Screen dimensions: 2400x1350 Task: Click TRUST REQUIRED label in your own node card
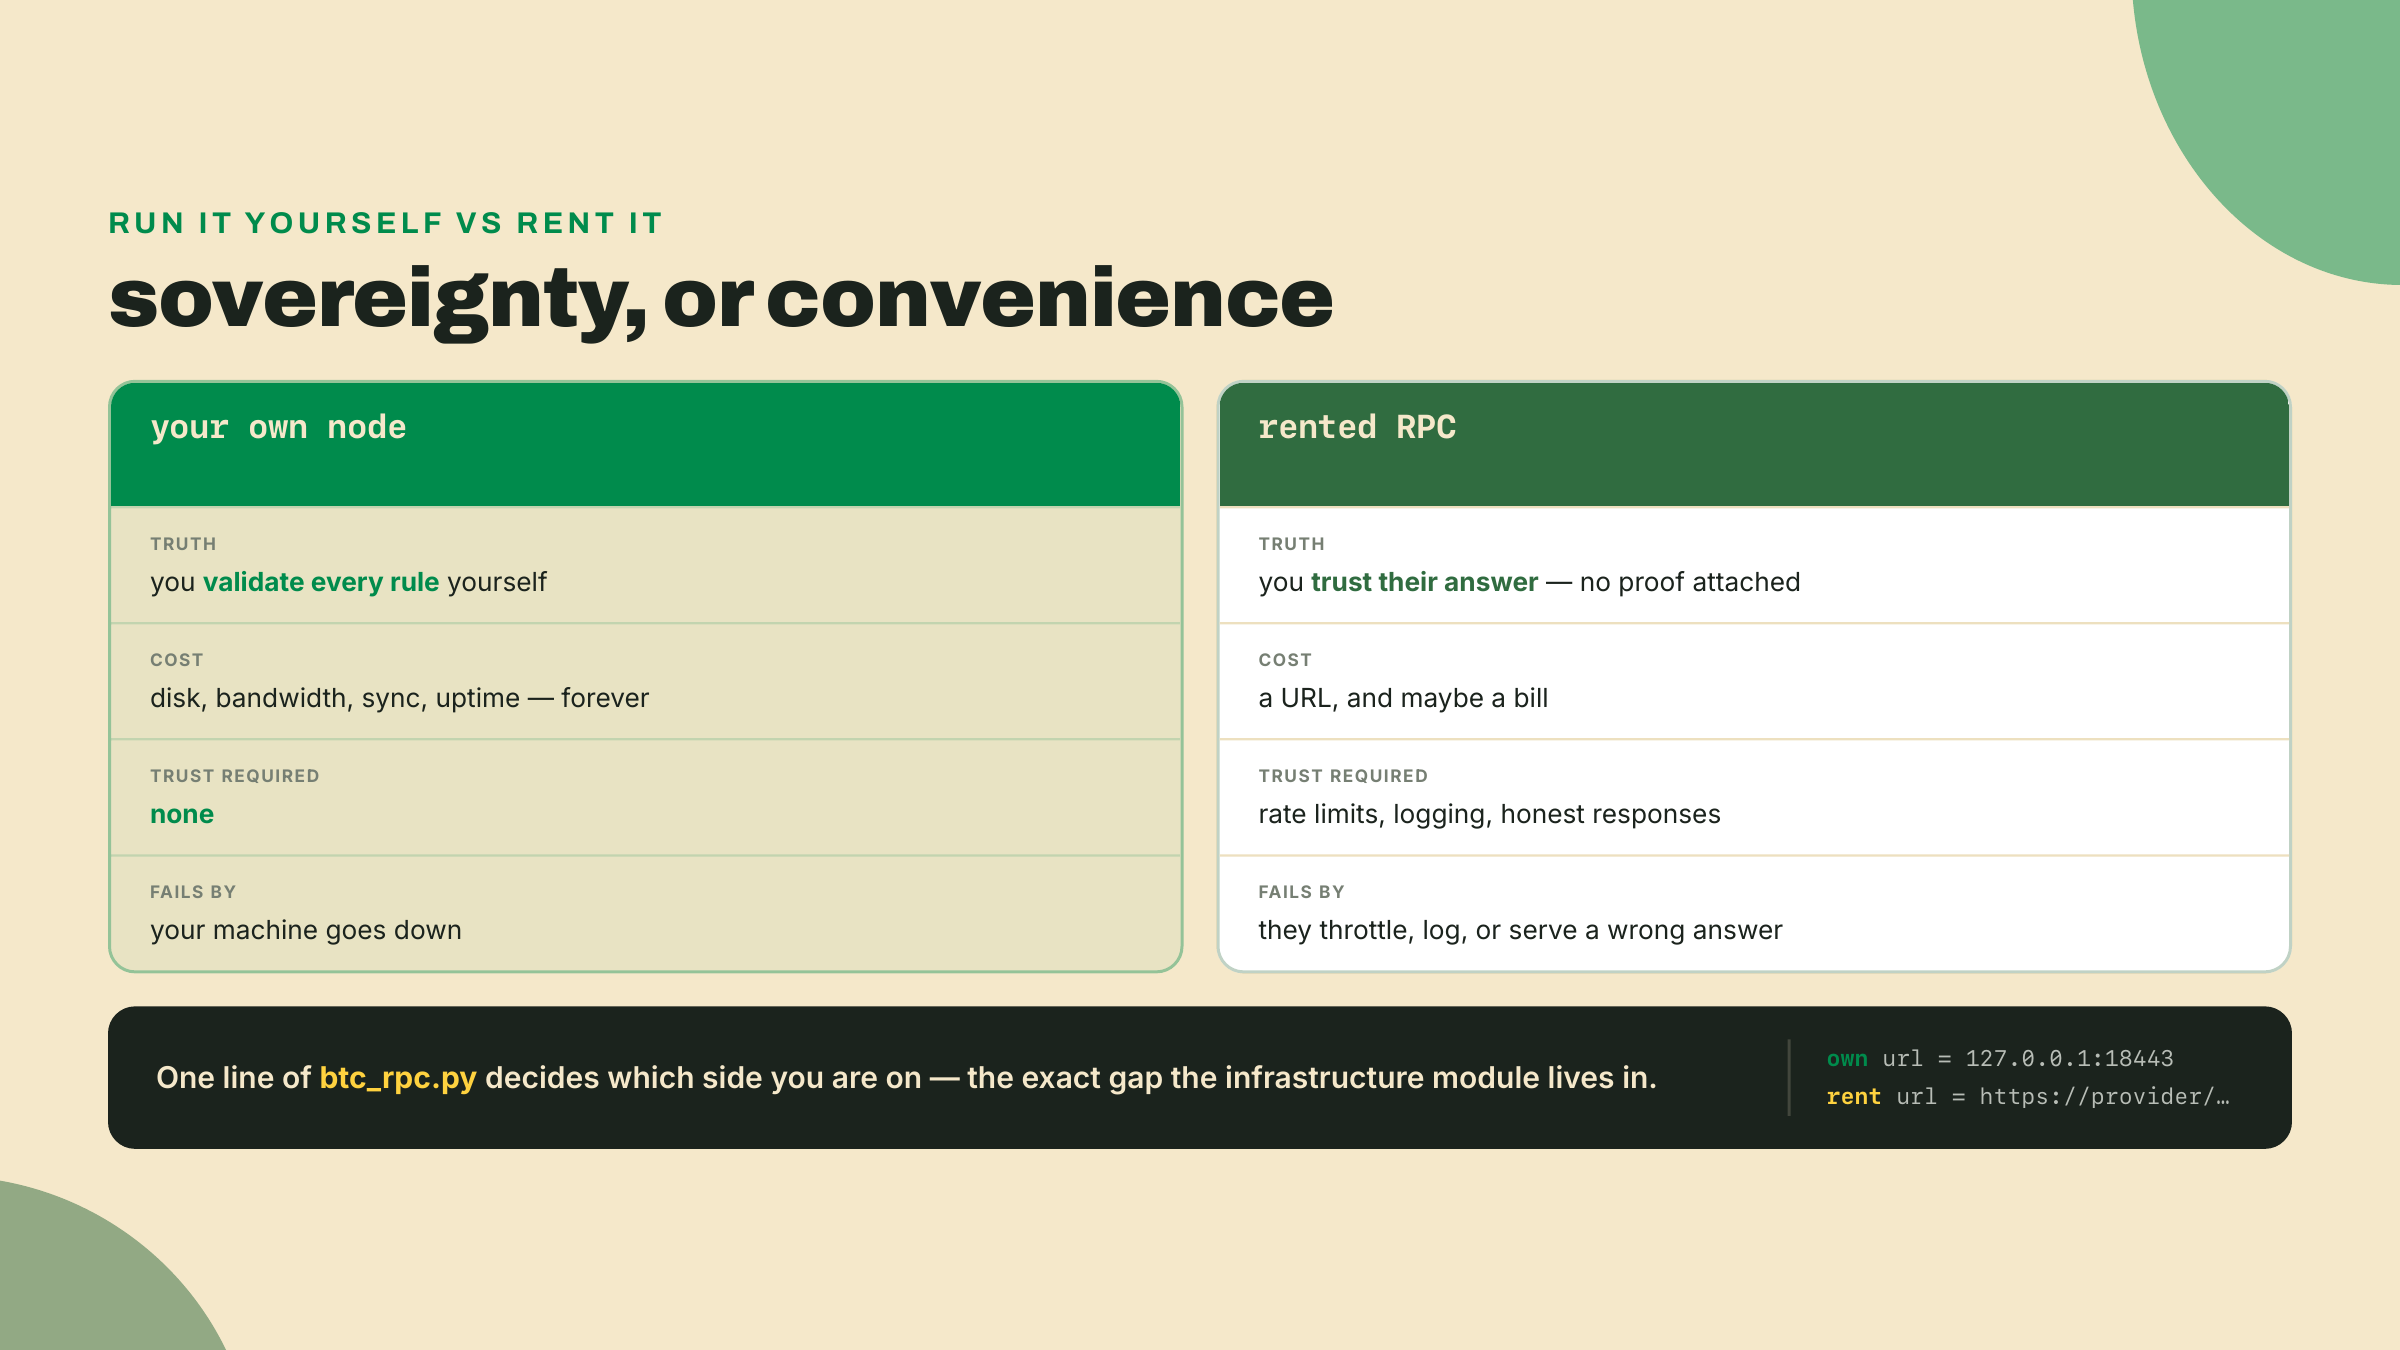(x=235, y=776)
